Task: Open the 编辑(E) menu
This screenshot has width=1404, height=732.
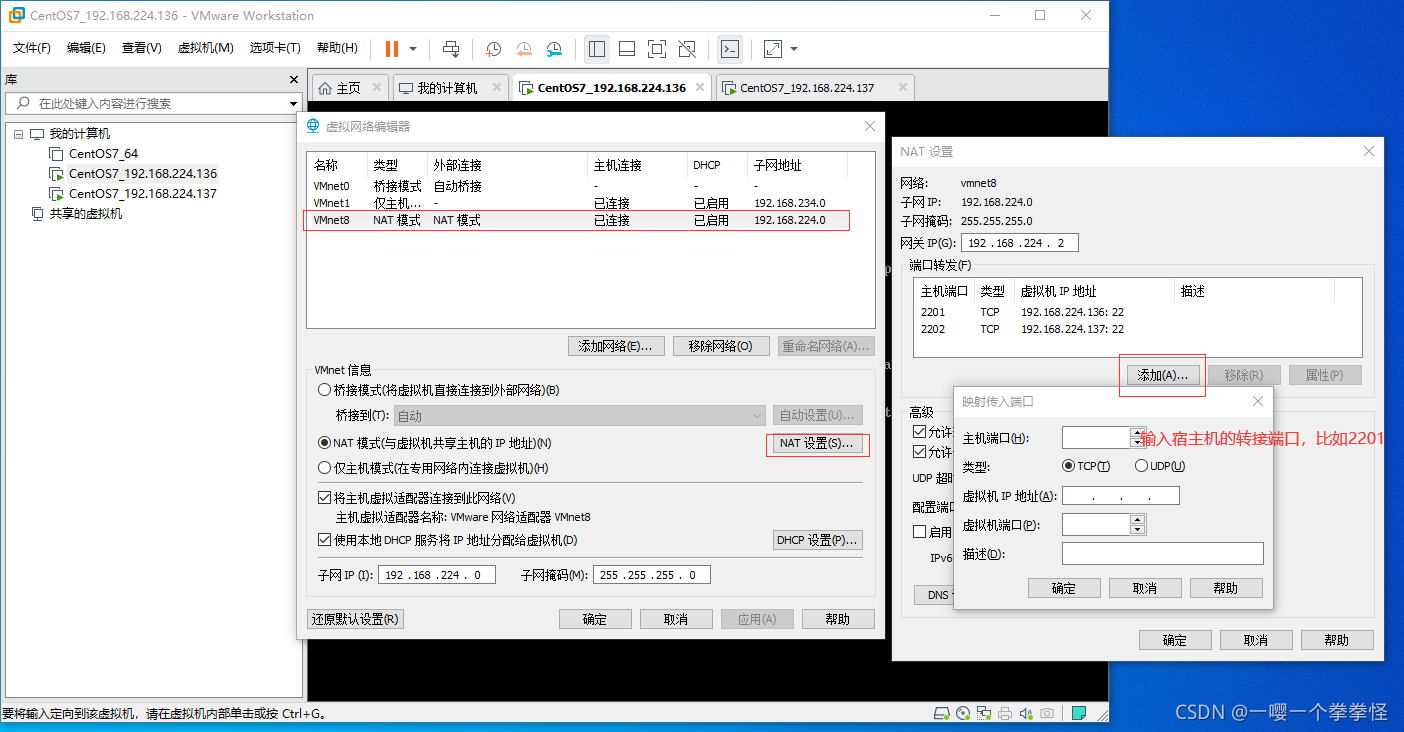Action: (86, 48)
